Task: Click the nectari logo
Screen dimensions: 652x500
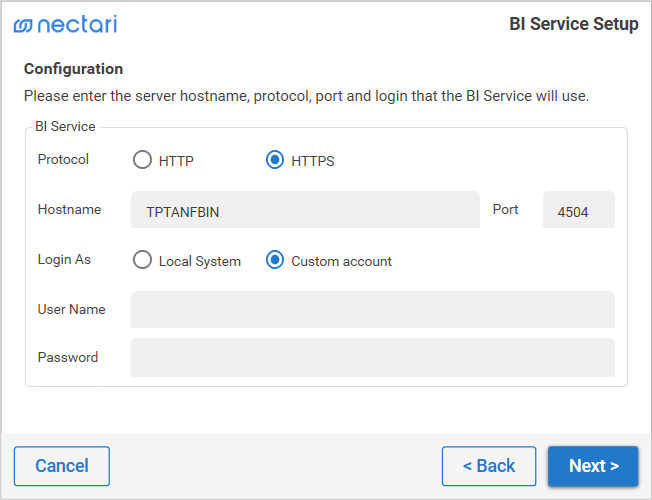Action: (x=65, y=24)
